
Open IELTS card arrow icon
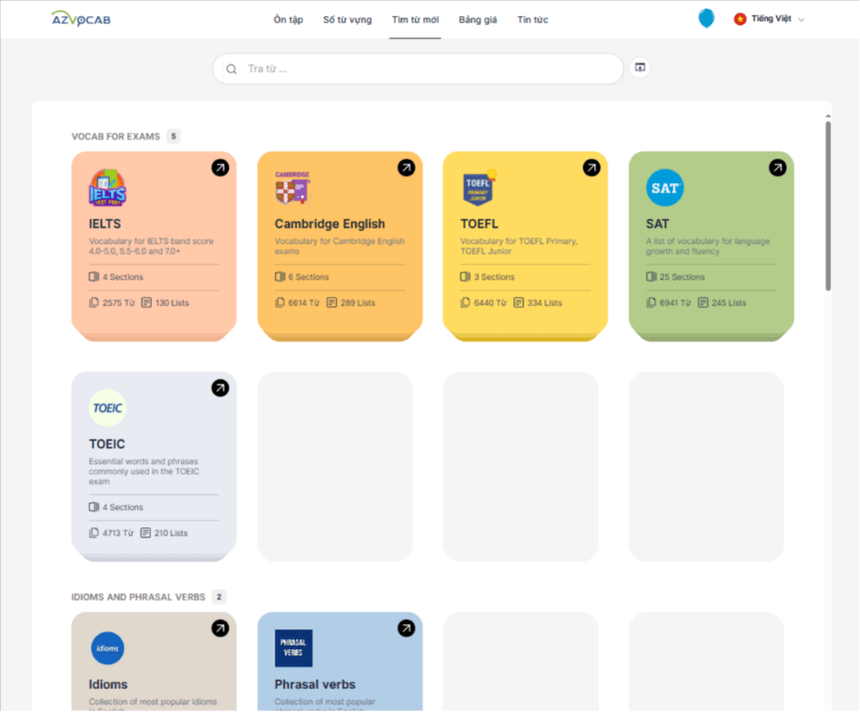220,168
